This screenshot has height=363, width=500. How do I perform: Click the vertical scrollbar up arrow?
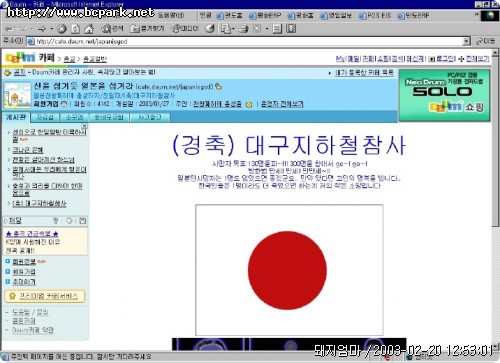click(495, 53)
